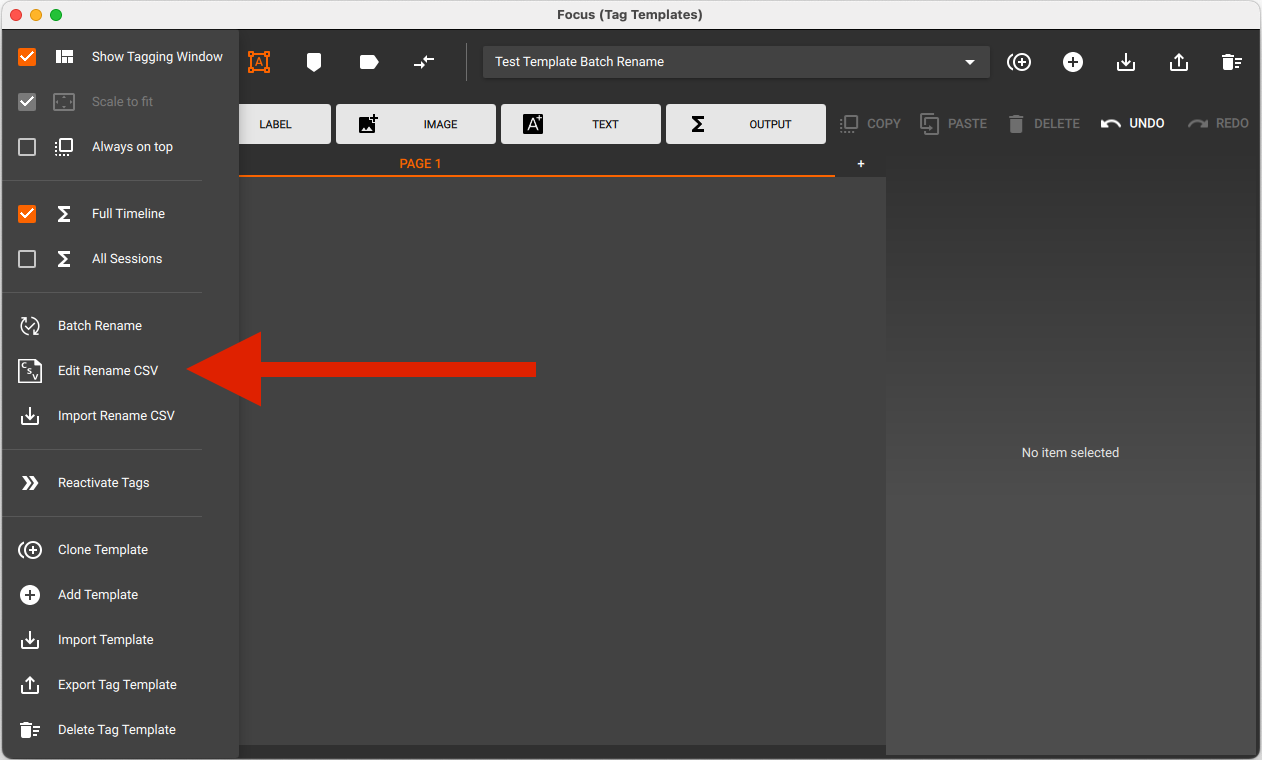Add an OUTPUT element
Image resolution: width=1262 pixels, height=760 pixels.
pyautogui.click(x=746, y=124)
